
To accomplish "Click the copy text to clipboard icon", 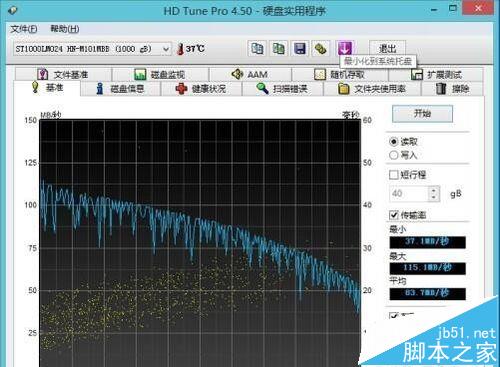I will click(x=257, y=49).
